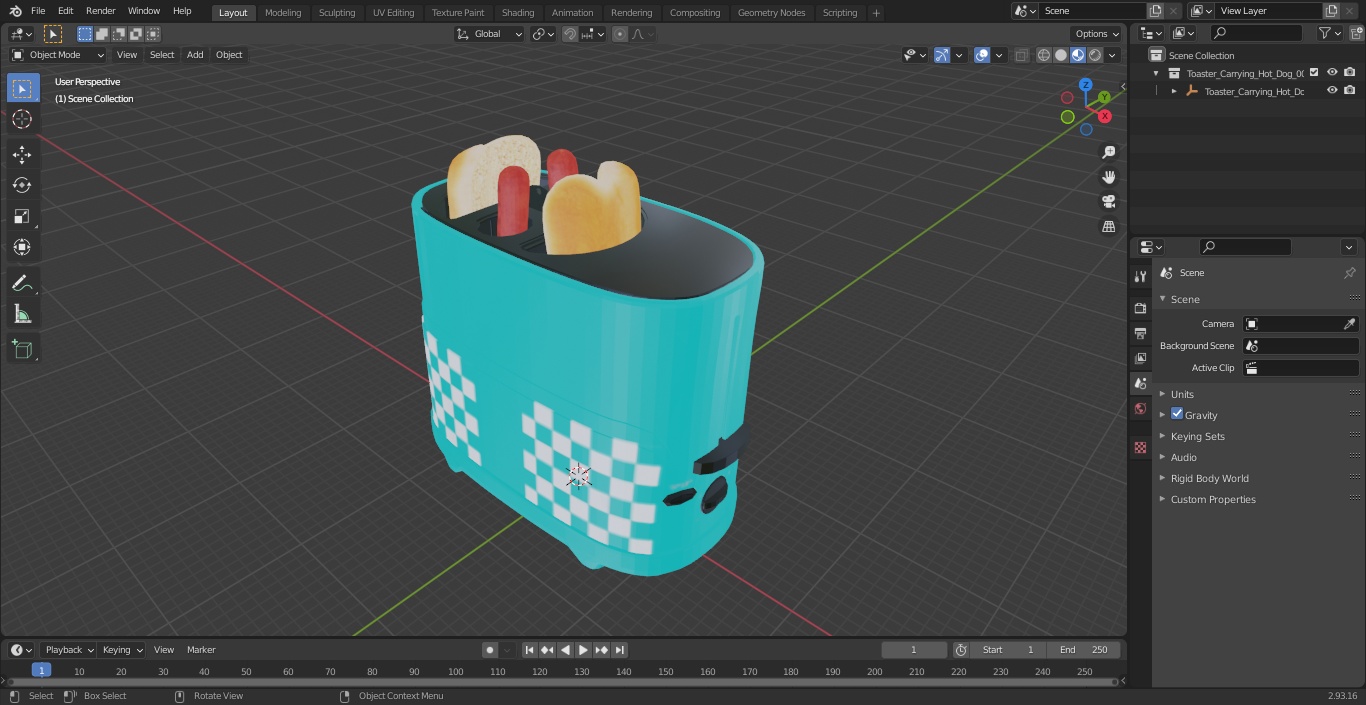Open the Render properties tab

click(1140, 308)
